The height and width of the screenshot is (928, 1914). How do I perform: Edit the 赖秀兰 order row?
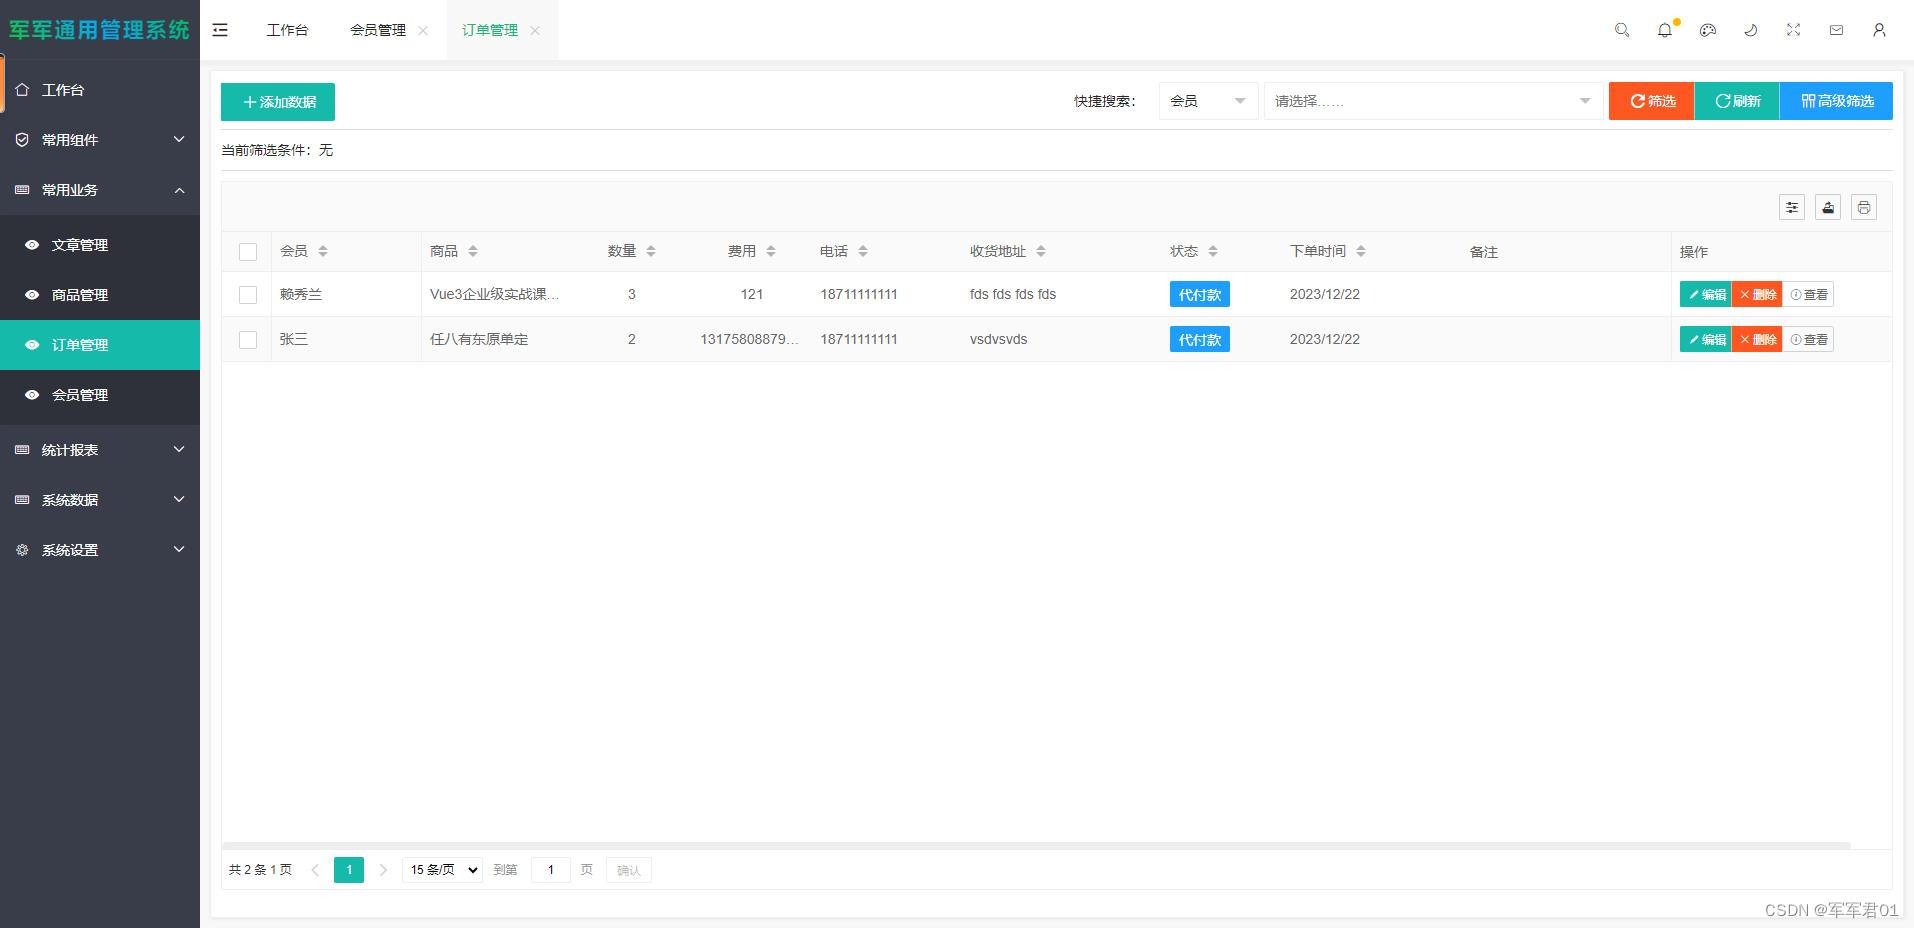(1706, 294)
